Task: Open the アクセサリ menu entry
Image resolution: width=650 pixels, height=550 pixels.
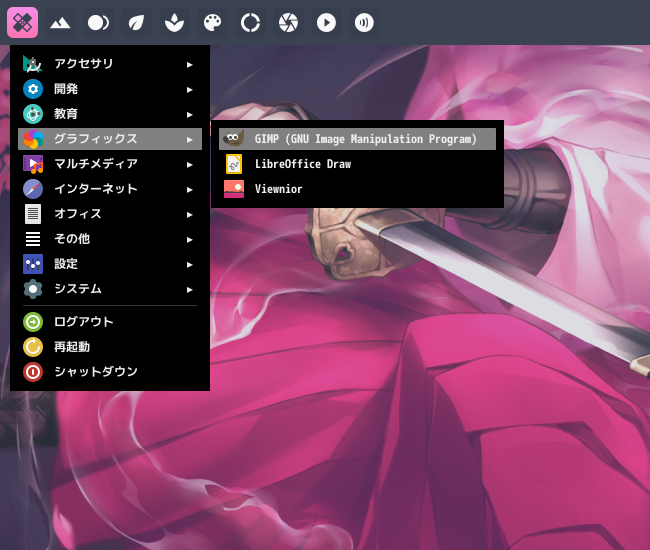Action: click(x=110, y=64)
